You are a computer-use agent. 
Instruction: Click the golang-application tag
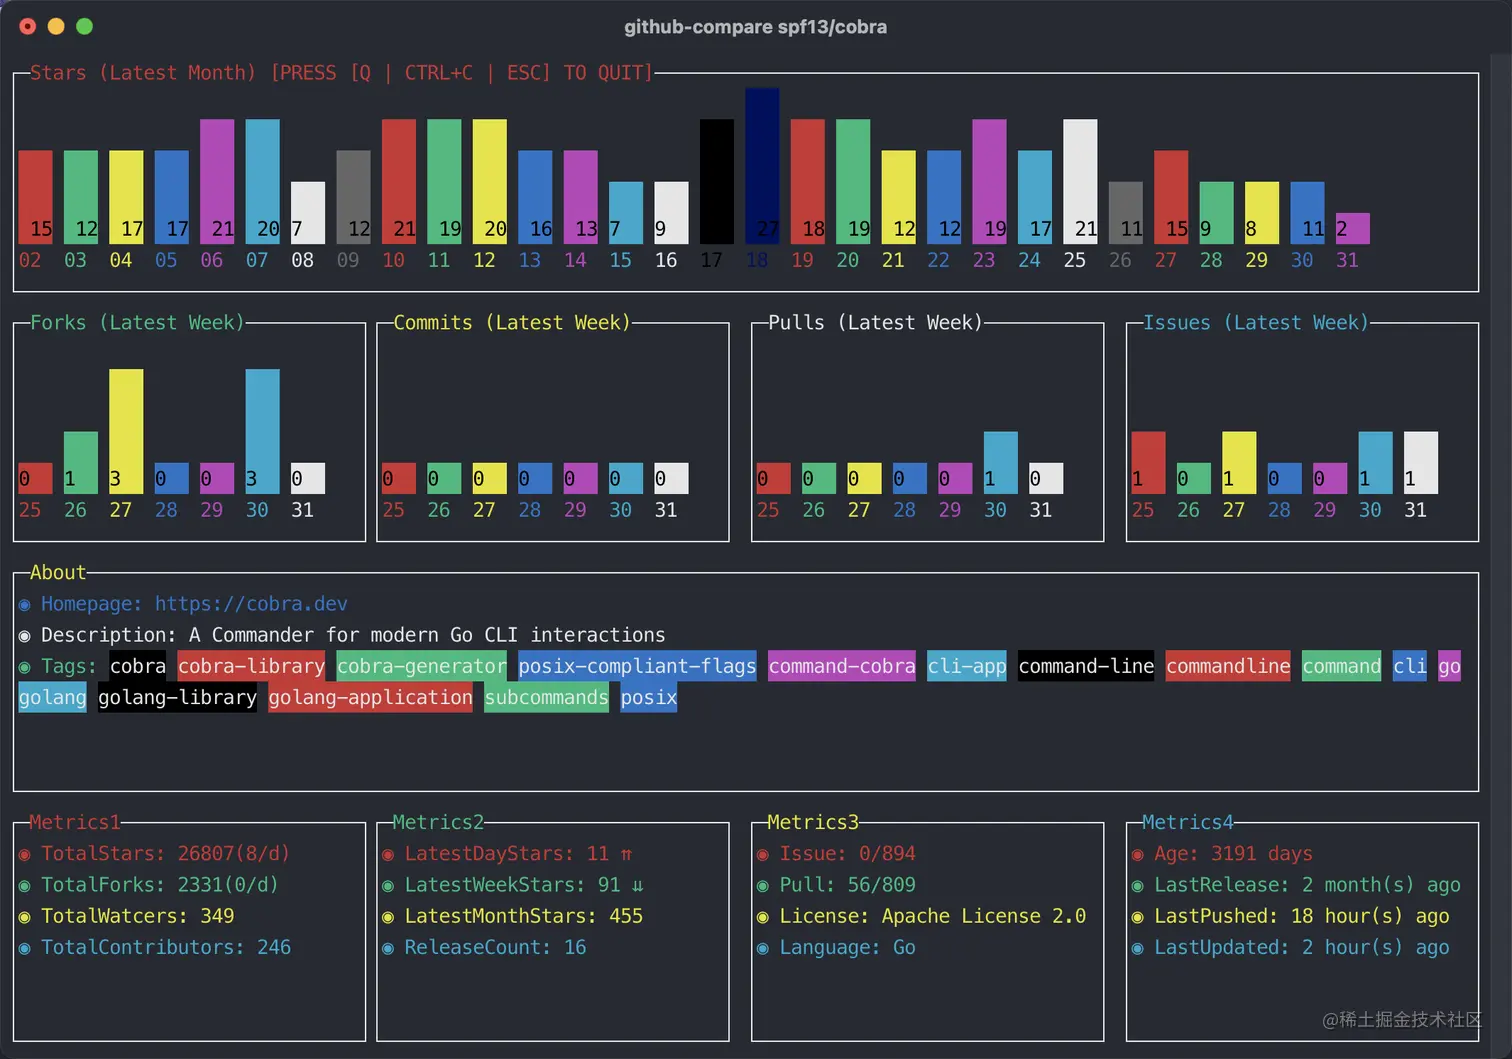370,697
